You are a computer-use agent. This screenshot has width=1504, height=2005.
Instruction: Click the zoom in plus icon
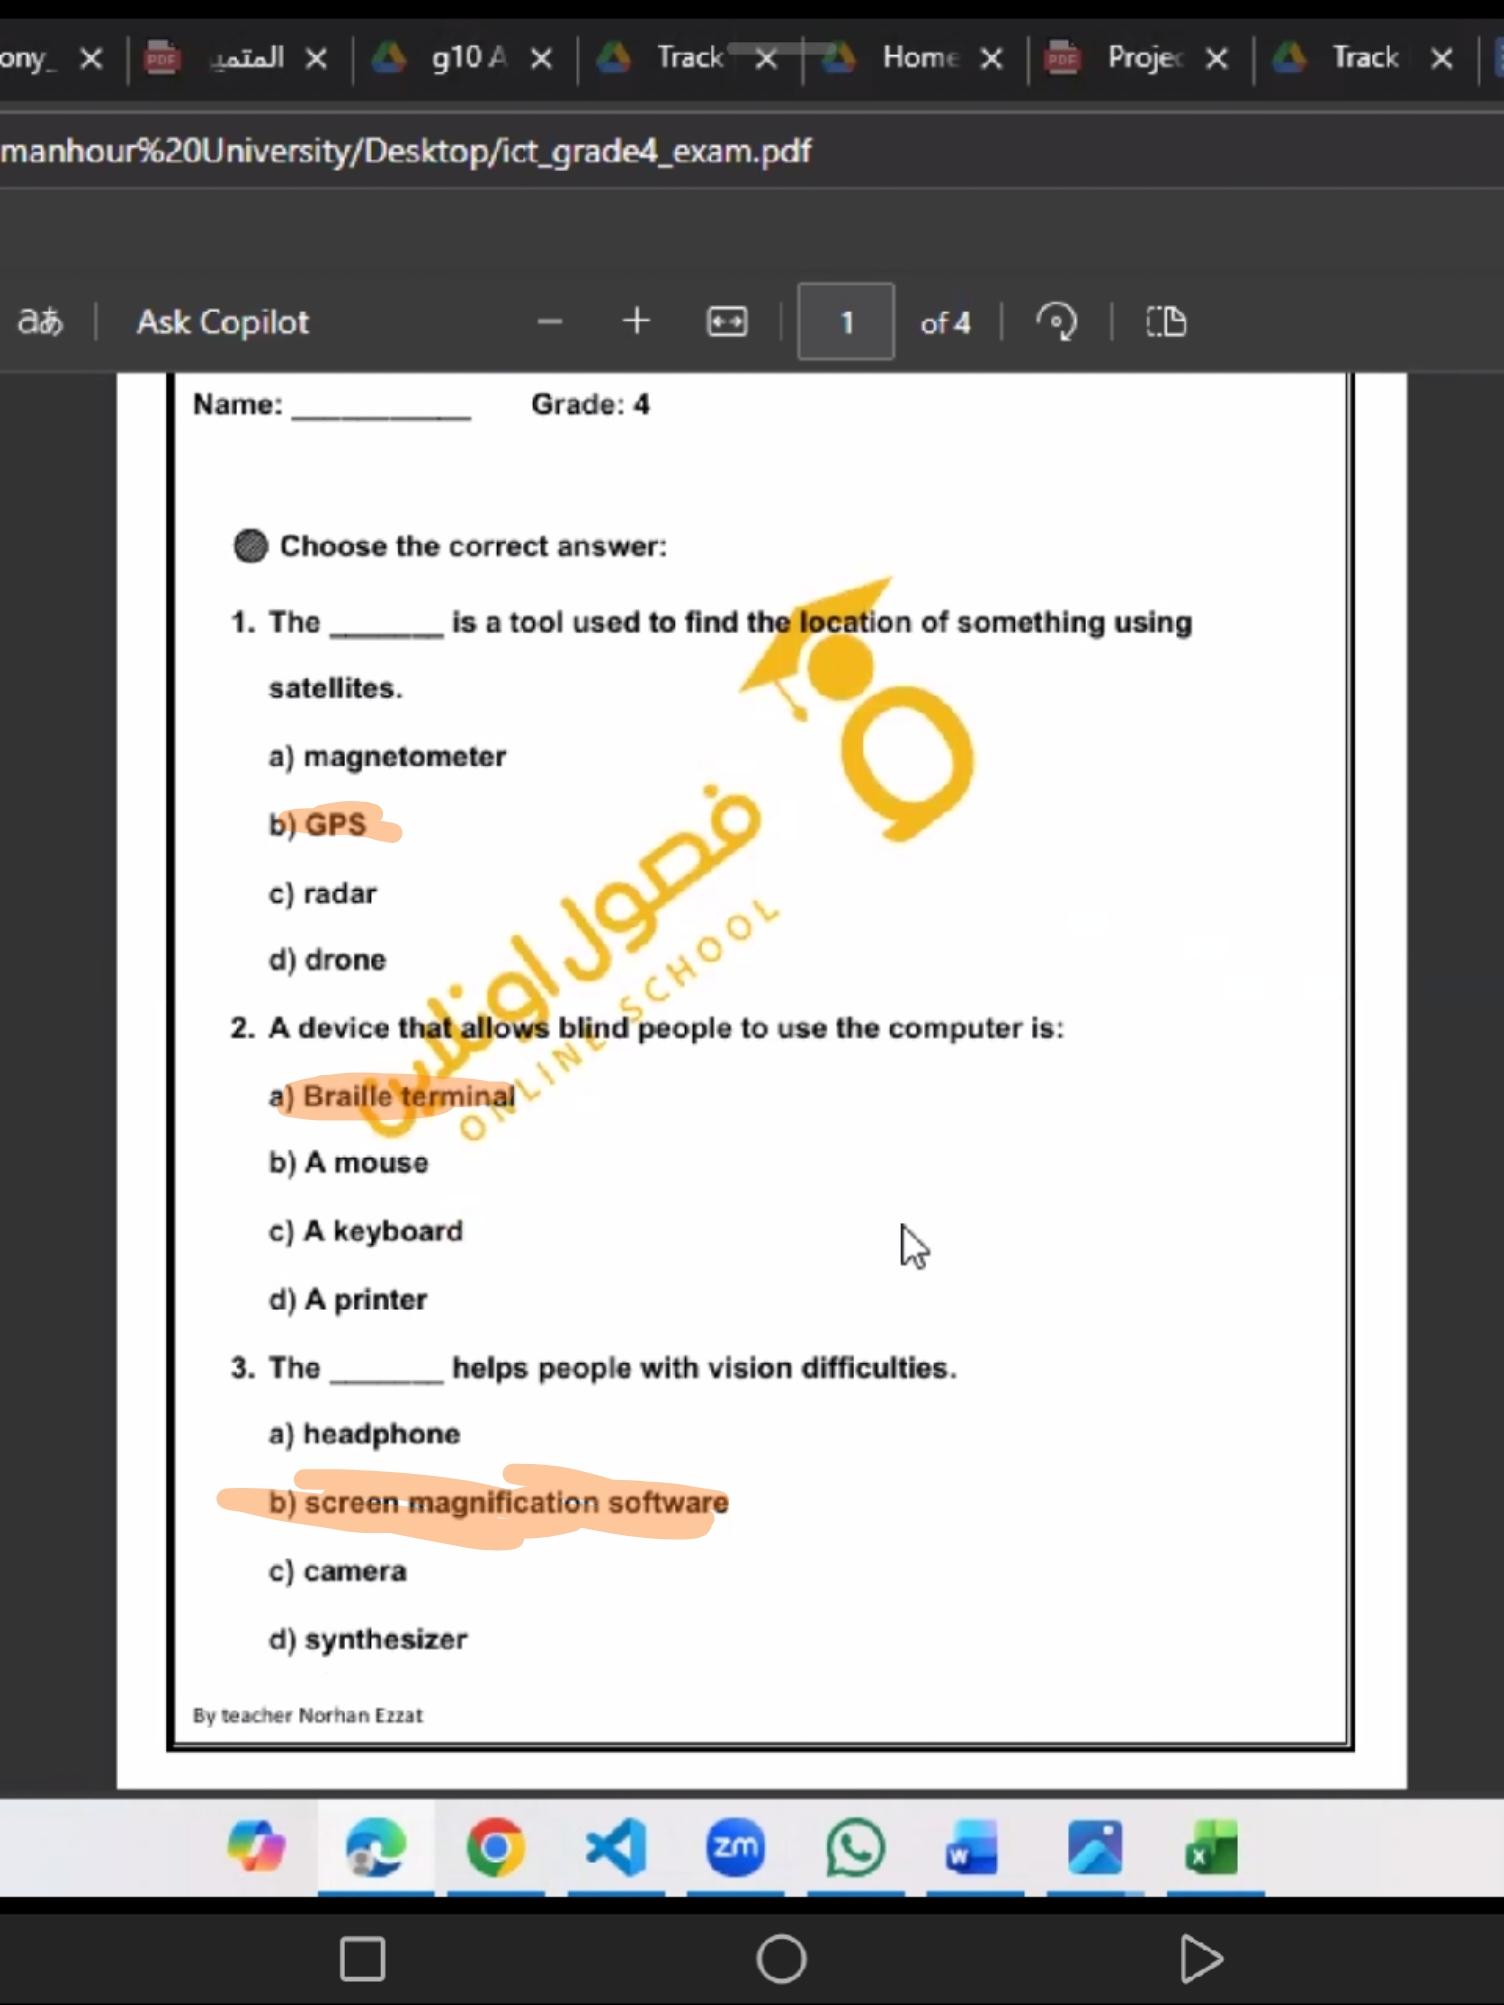point(636,321)
